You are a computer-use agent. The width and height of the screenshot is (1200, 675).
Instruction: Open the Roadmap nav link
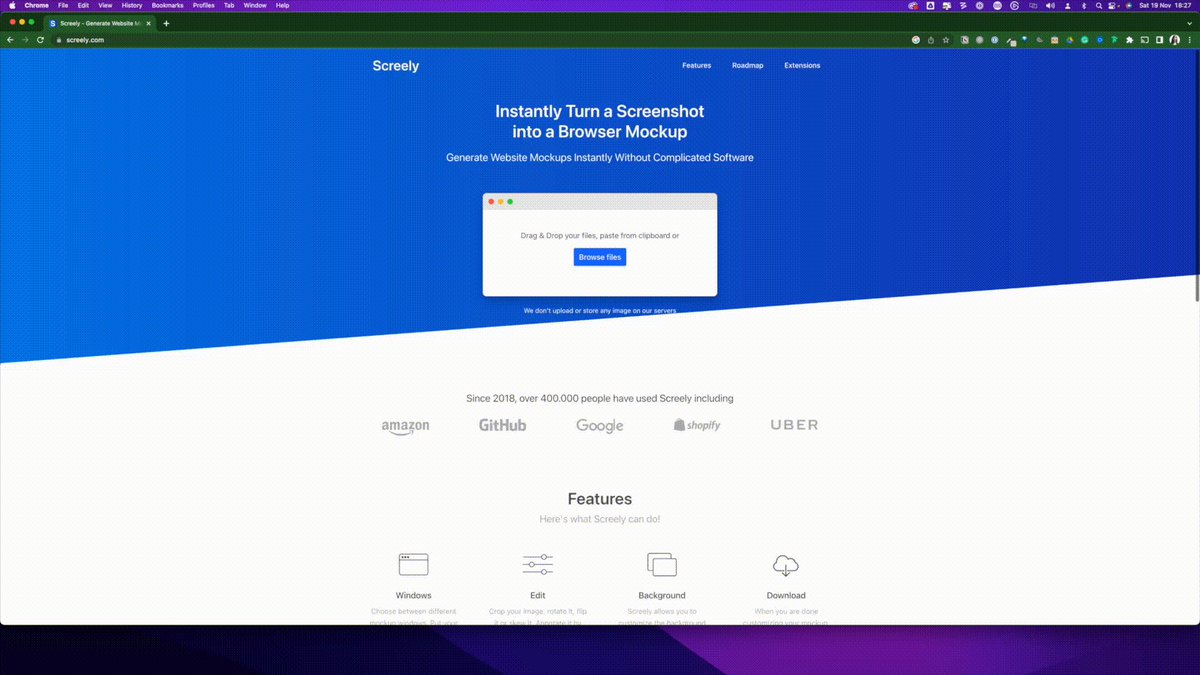[747, 66]
